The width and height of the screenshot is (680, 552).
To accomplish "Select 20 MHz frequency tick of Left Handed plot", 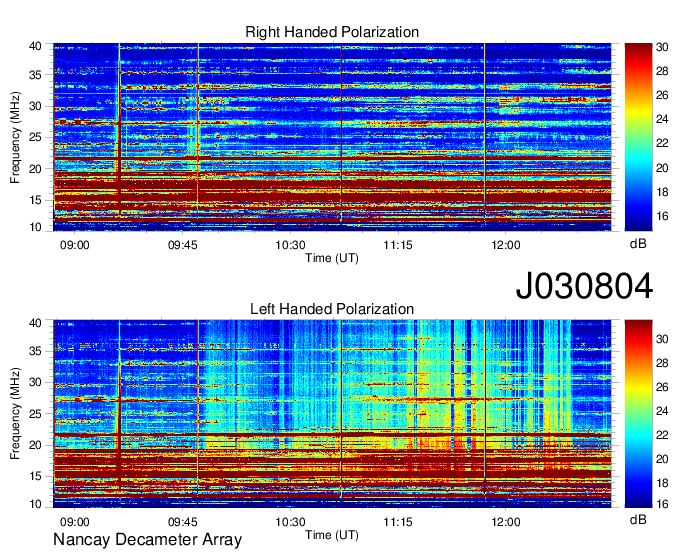I will click(x=35, y=445).
